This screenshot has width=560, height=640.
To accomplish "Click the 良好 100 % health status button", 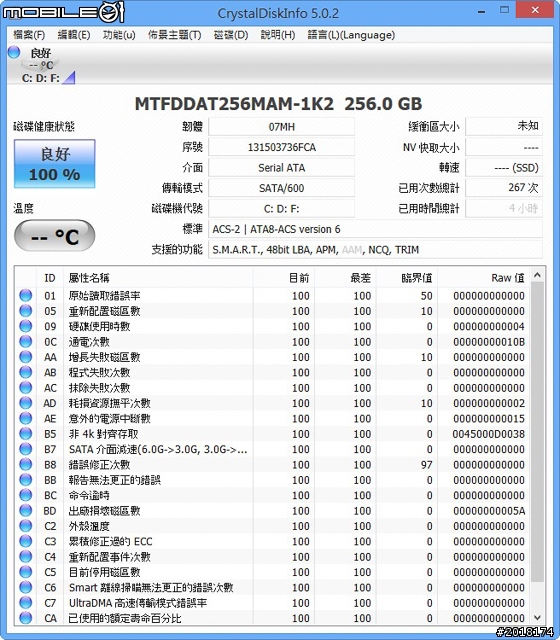I will click(55, 164).
